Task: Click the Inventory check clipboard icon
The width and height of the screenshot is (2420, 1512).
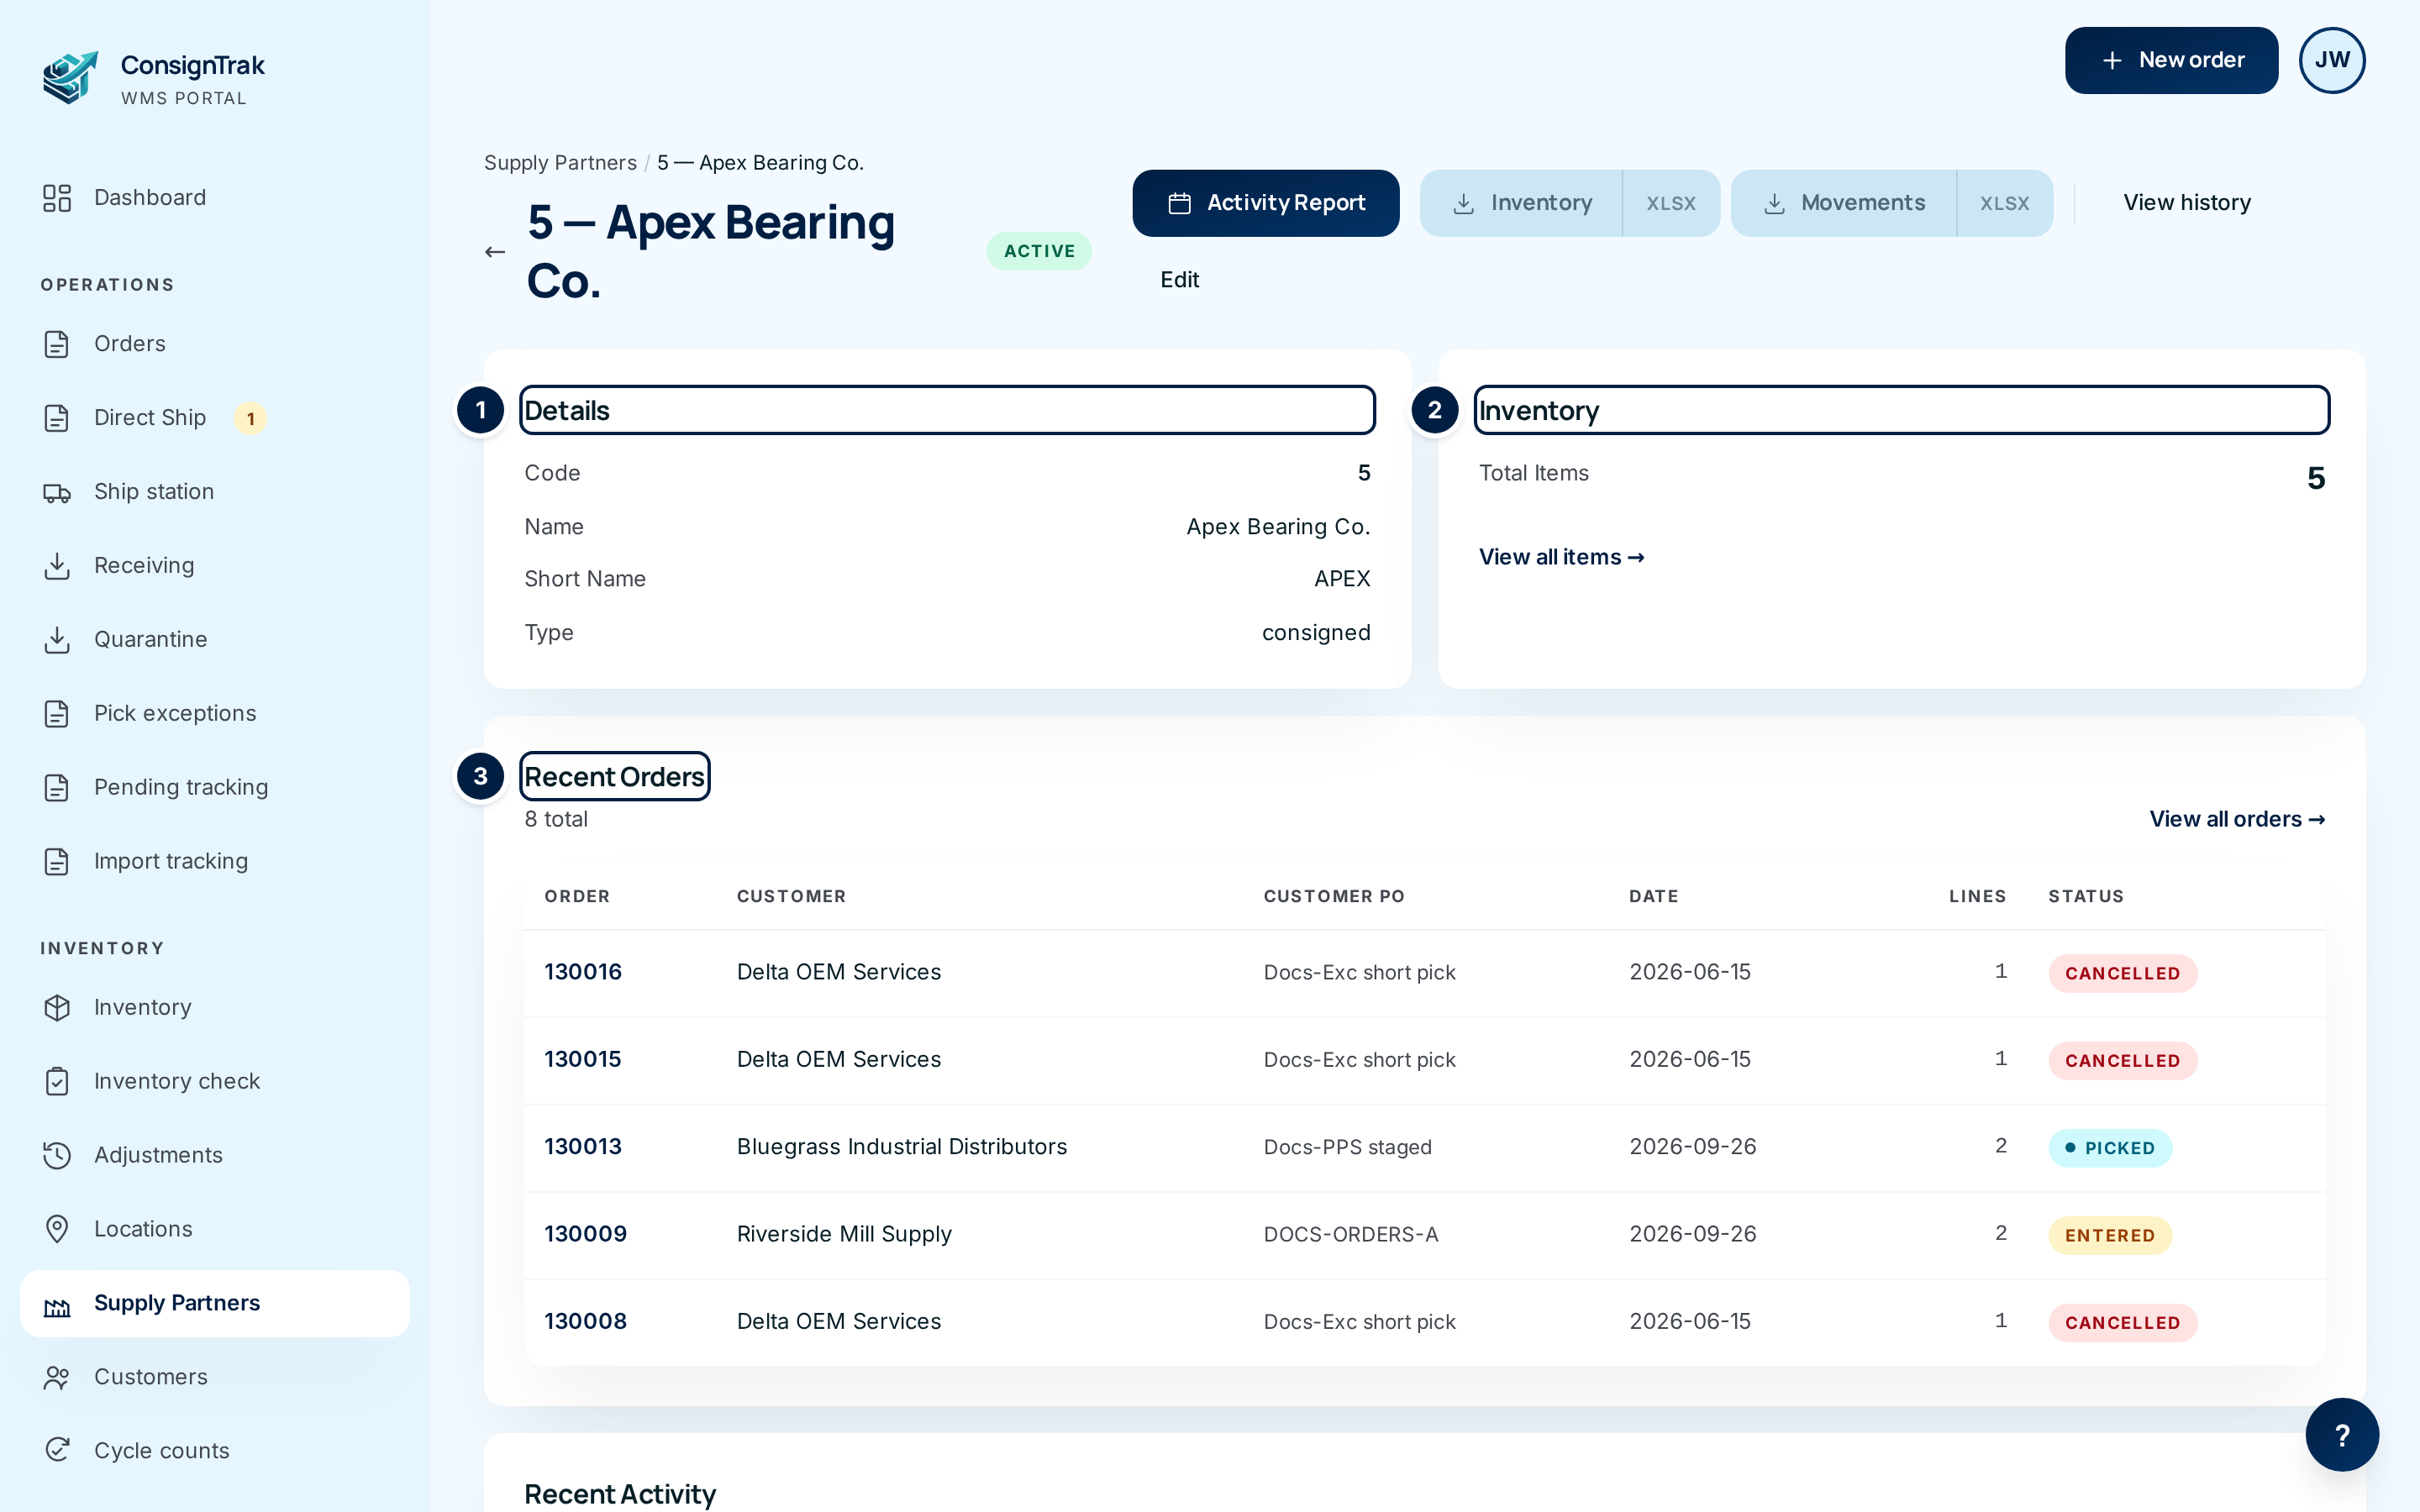Action: pyautogui.click(x=57, y=1082)
